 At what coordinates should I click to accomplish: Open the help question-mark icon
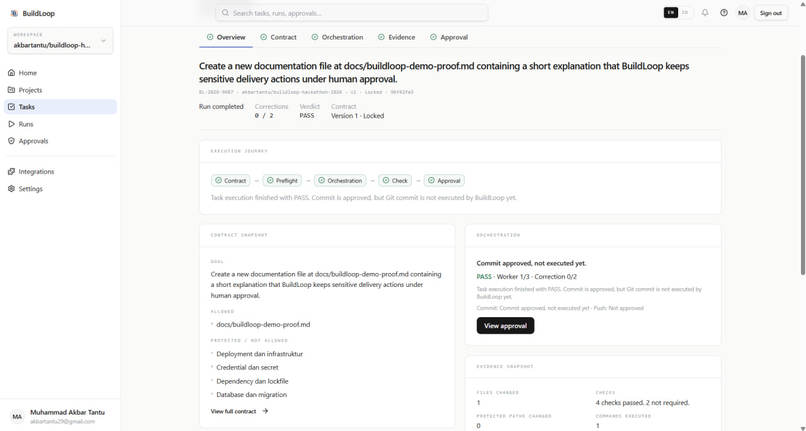coord(724,13)
